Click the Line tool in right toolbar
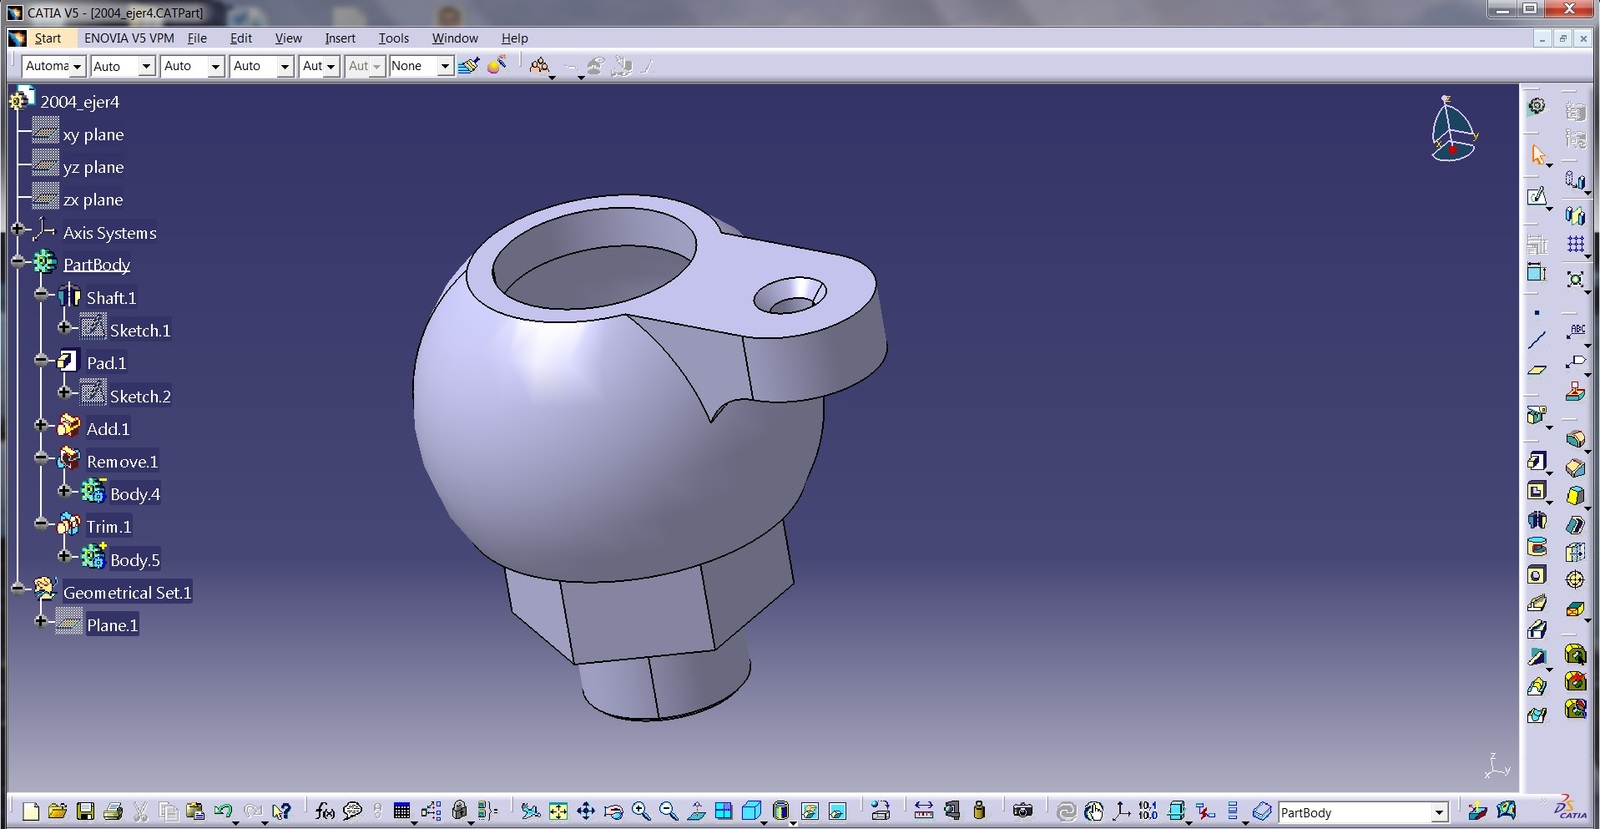Viewport: 1600px width, 829px height. coord(1537,340)
